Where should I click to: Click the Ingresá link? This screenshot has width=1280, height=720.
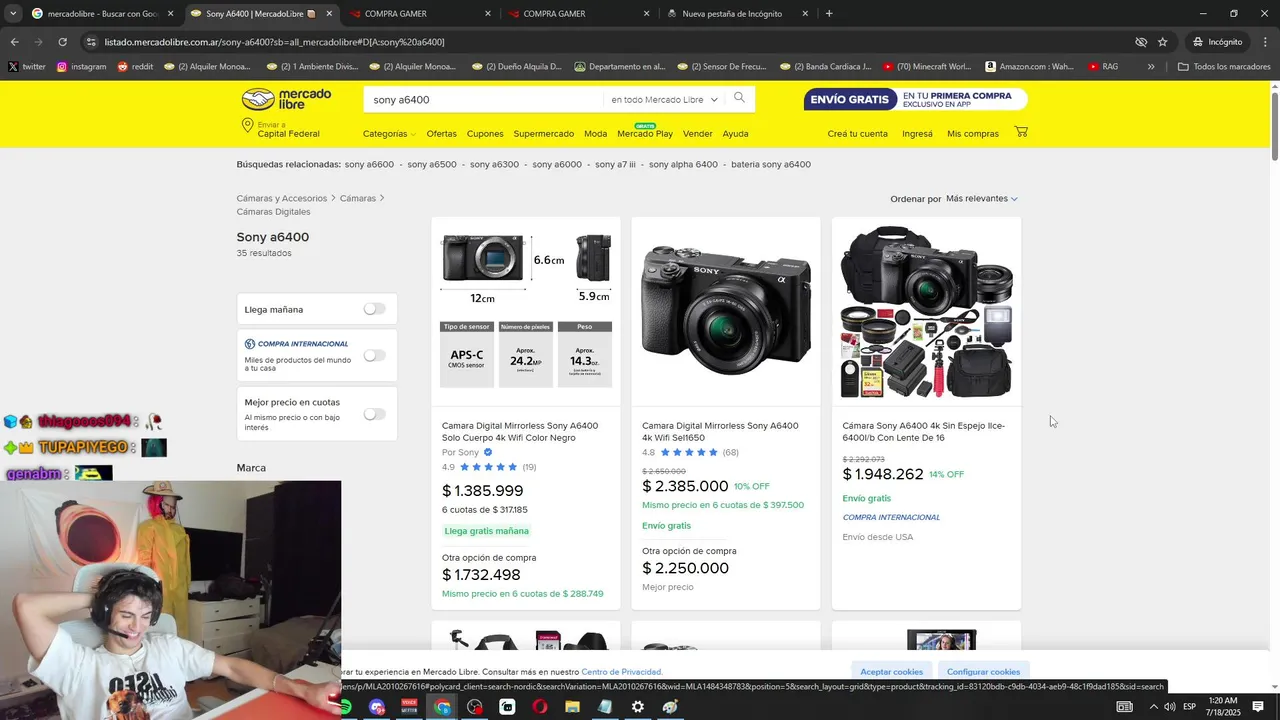(x=917, y=134)
